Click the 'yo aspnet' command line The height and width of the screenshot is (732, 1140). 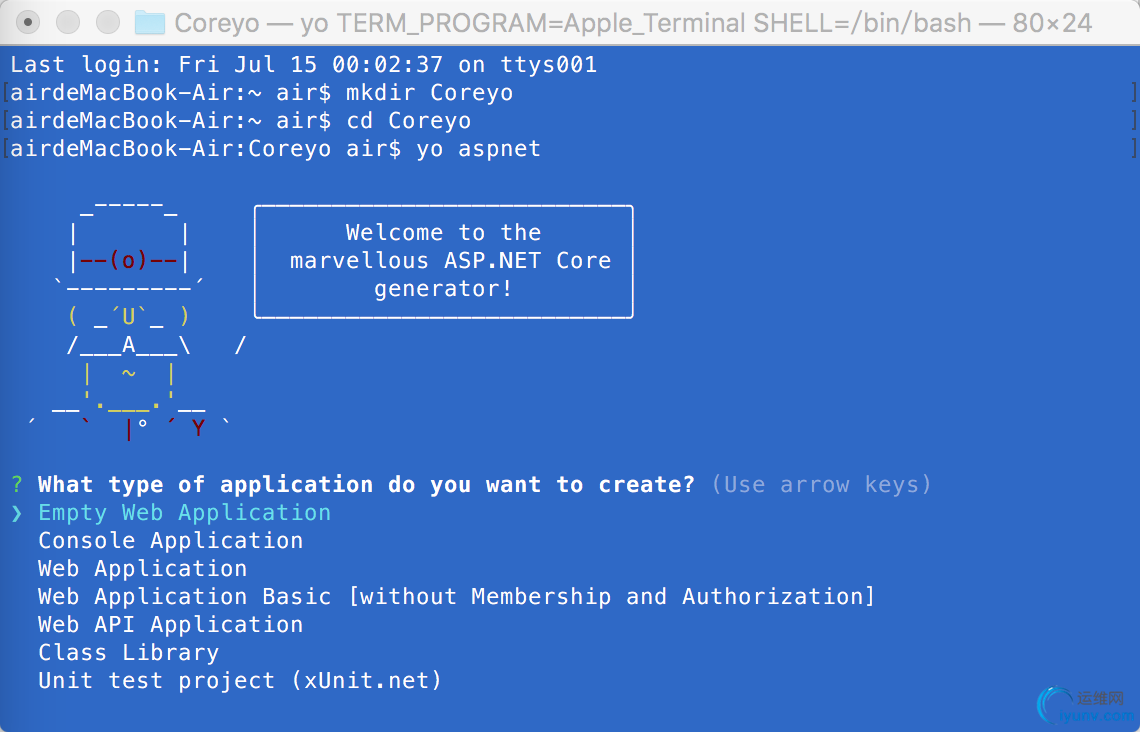click(478, 149)
